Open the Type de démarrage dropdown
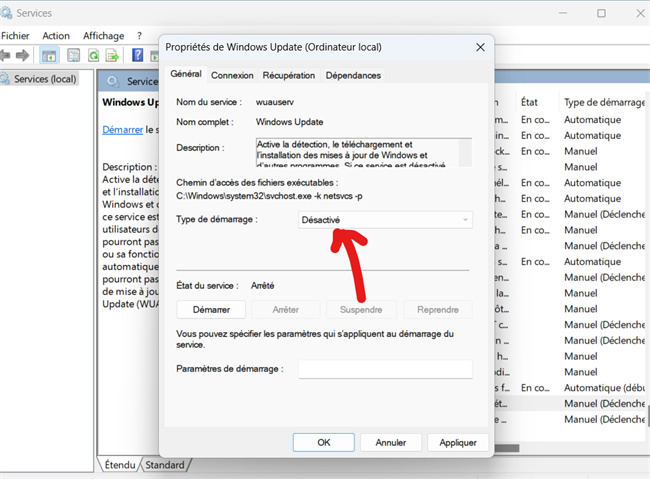Viewport: 650px width, 479px height. 385,220
